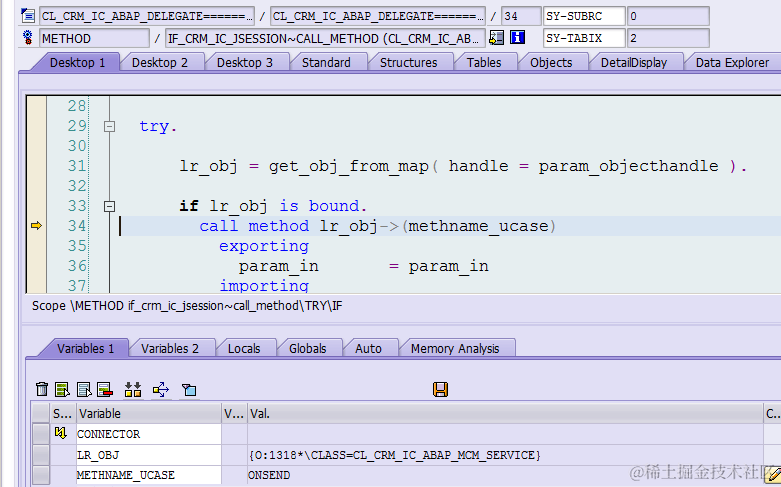Click line number 31 in the editor
Viewport: 781px width, 487px height.
click(x=77, y=166)
